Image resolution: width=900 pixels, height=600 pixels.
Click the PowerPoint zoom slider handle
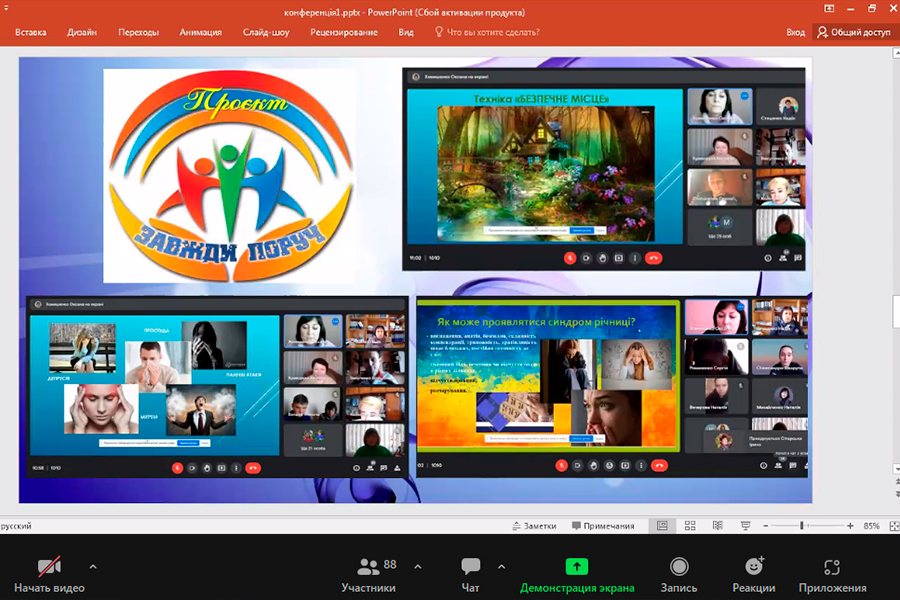click(x=801, y=526)
